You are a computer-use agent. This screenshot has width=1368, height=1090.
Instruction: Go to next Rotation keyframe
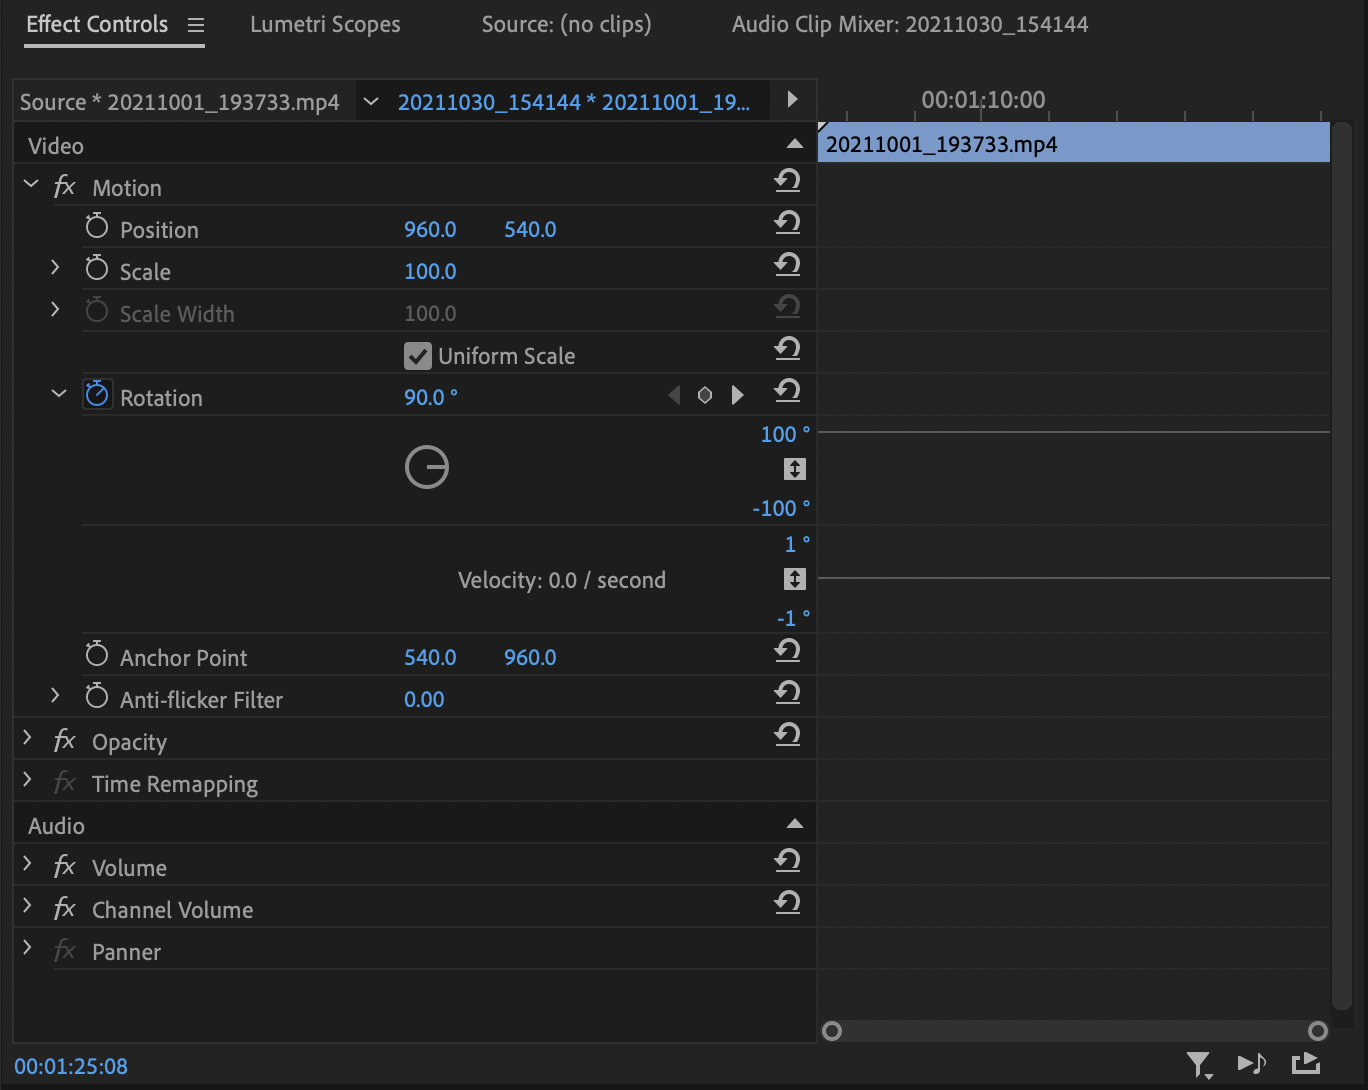(738, 396)
